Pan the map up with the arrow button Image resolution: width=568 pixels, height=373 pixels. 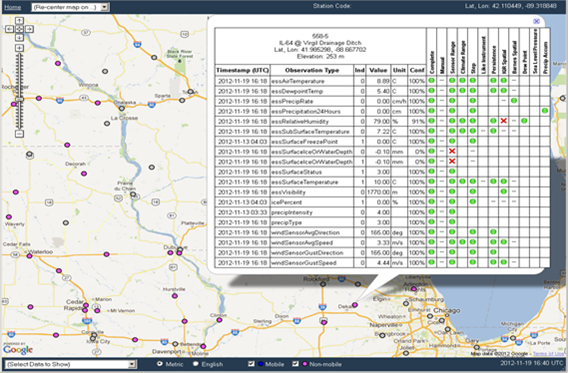(20, 21)
